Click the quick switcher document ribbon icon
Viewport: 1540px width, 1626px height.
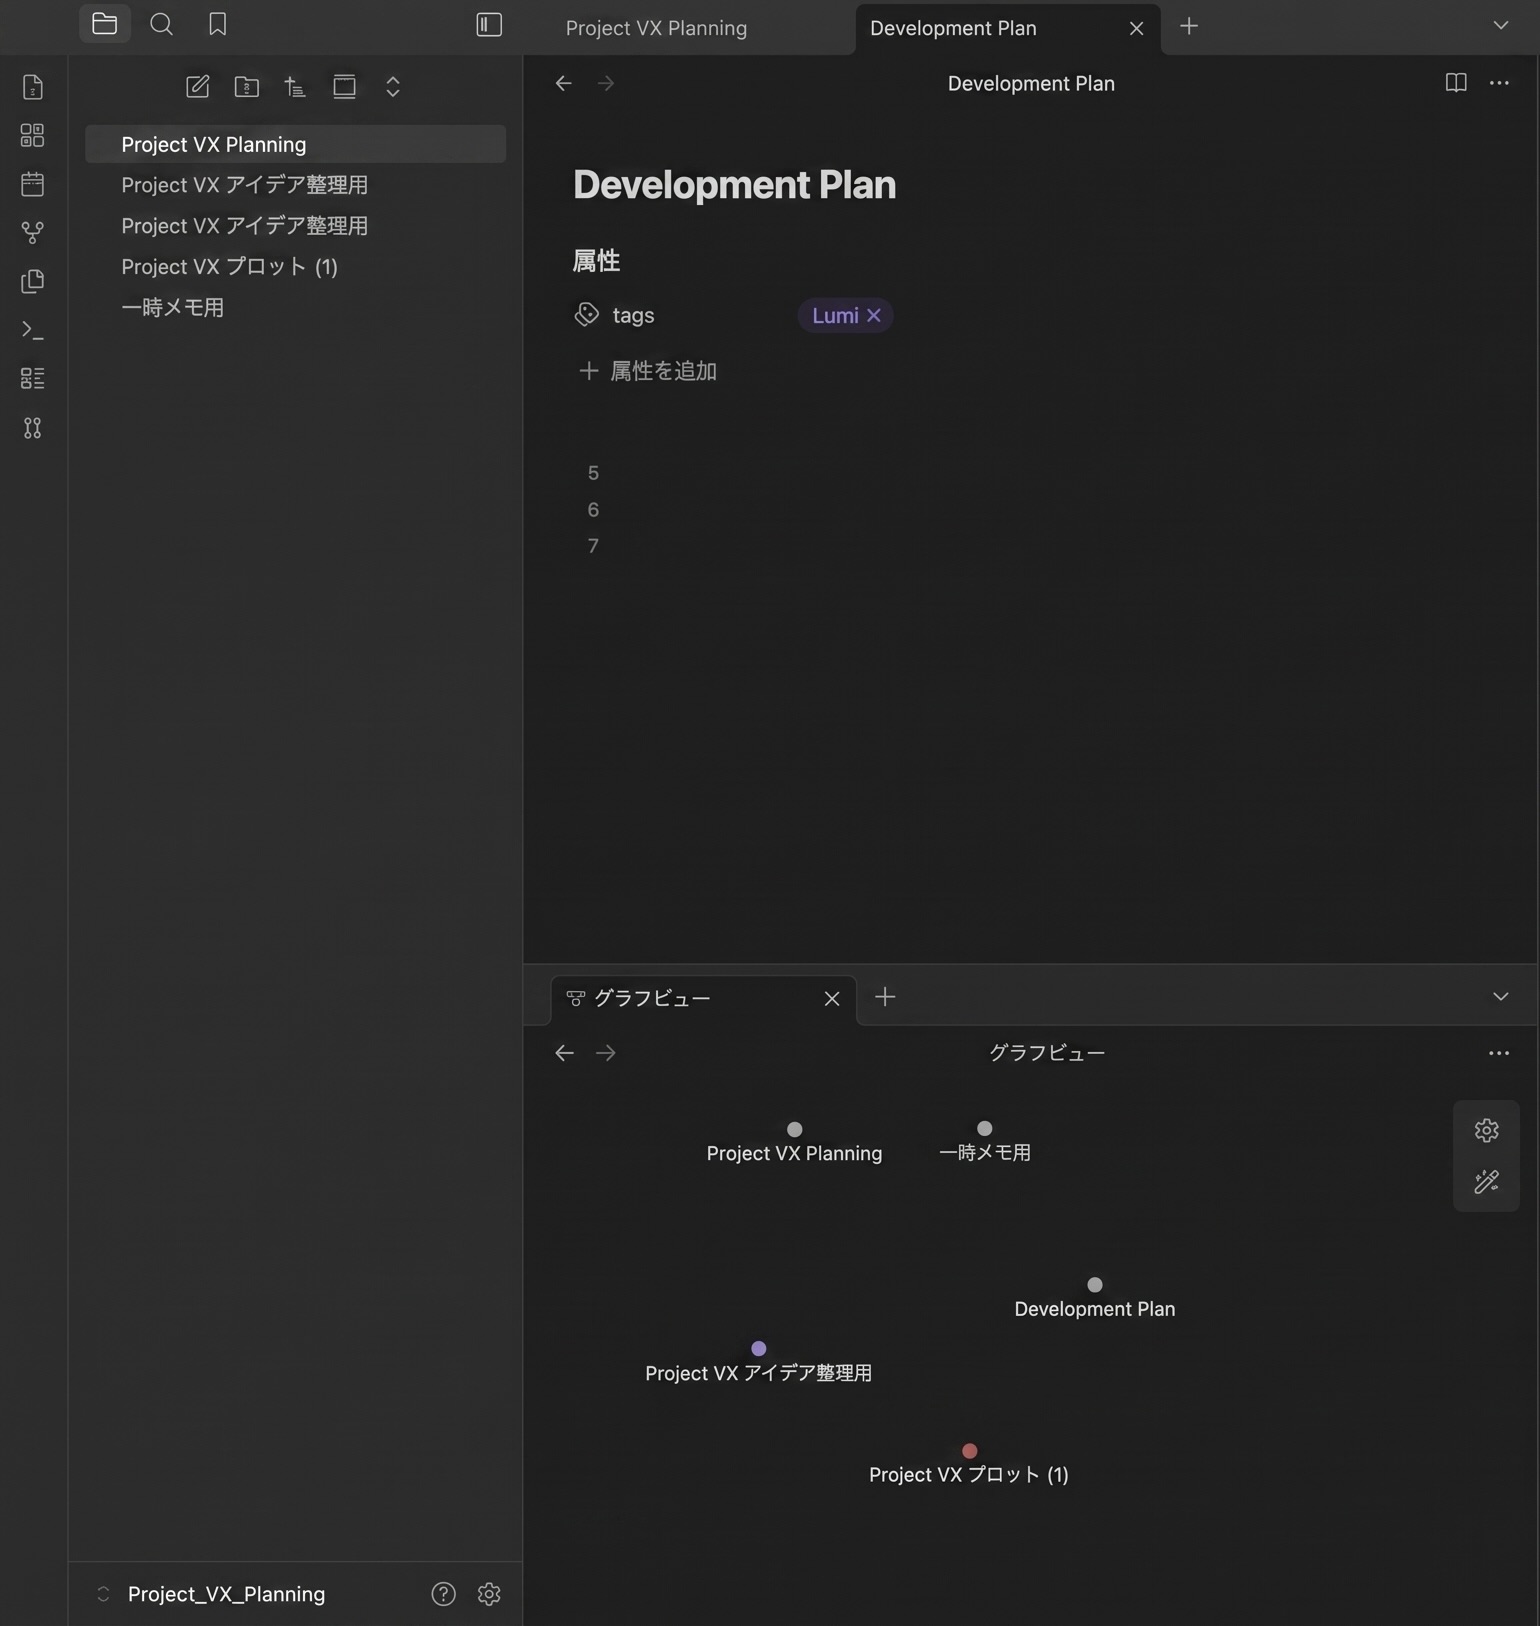pos(33,87)
